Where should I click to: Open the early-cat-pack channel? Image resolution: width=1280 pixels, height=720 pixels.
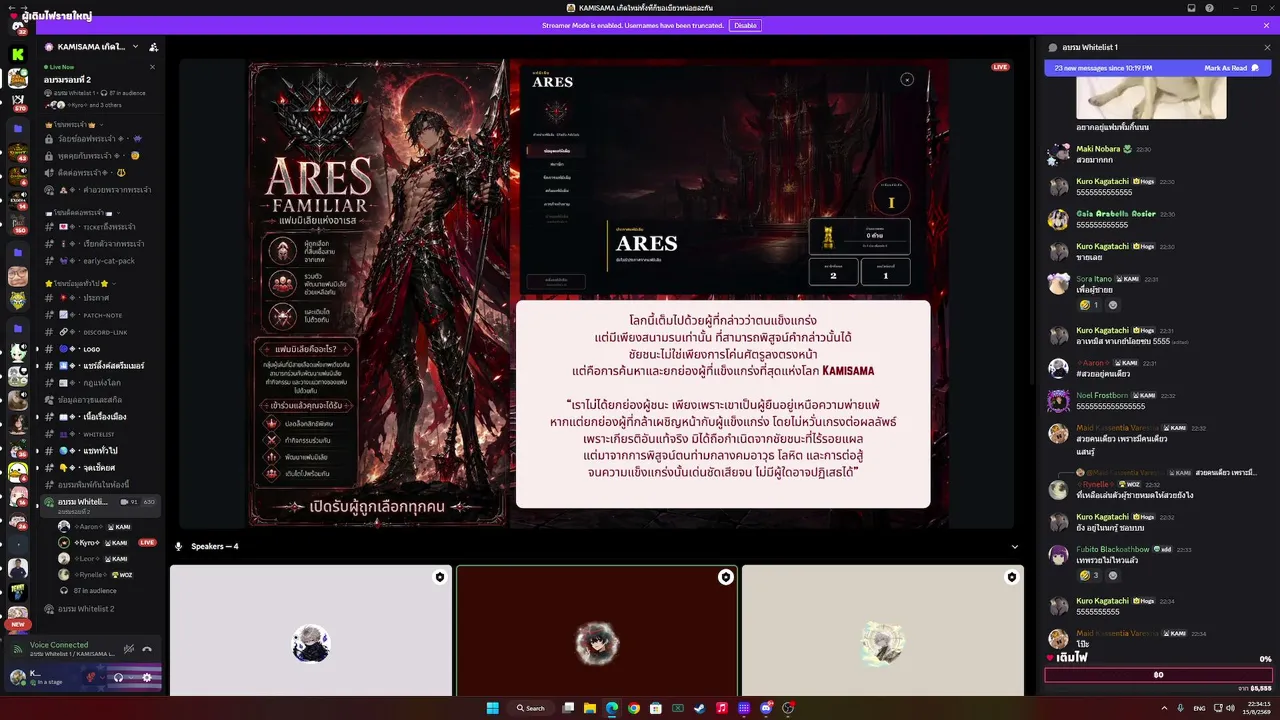[x=98, y=261]
